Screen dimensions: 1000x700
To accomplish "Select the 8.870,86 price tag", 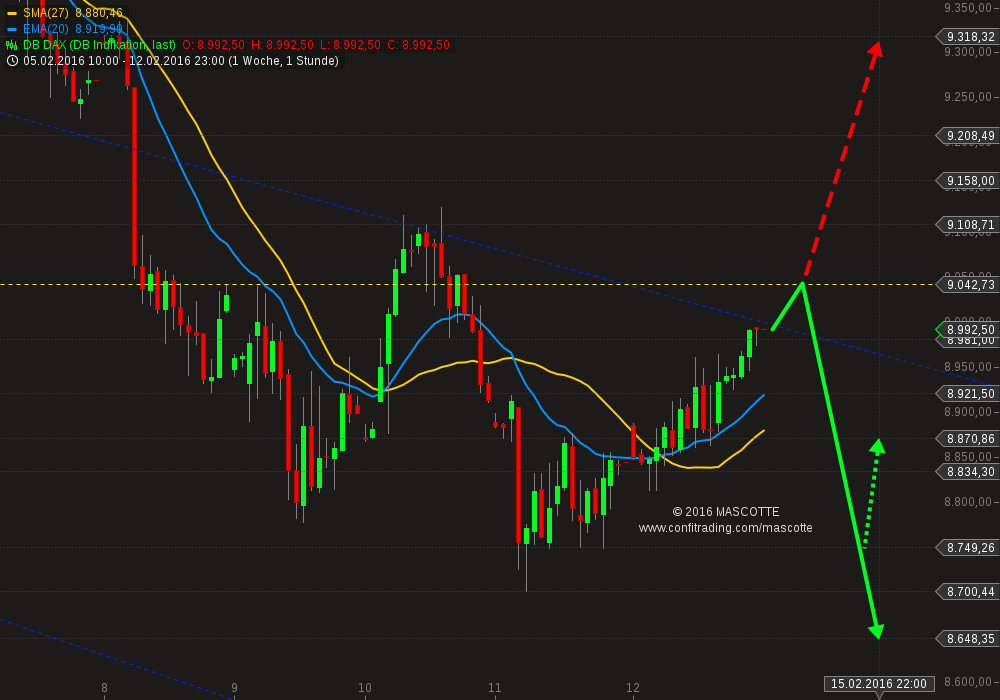I will [x=966, y=438].
